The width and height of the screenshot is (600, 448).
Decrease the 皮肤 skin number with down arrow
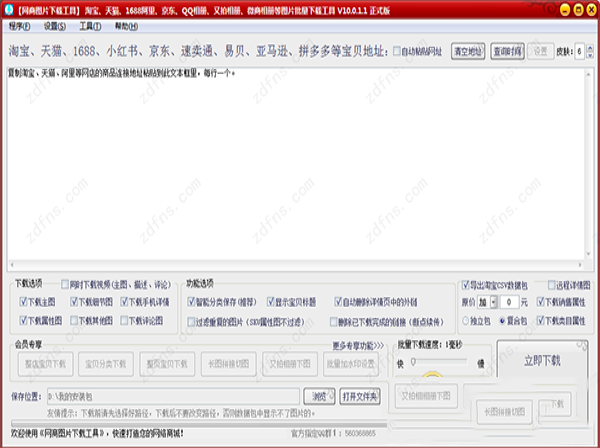[x=590, y=55]
